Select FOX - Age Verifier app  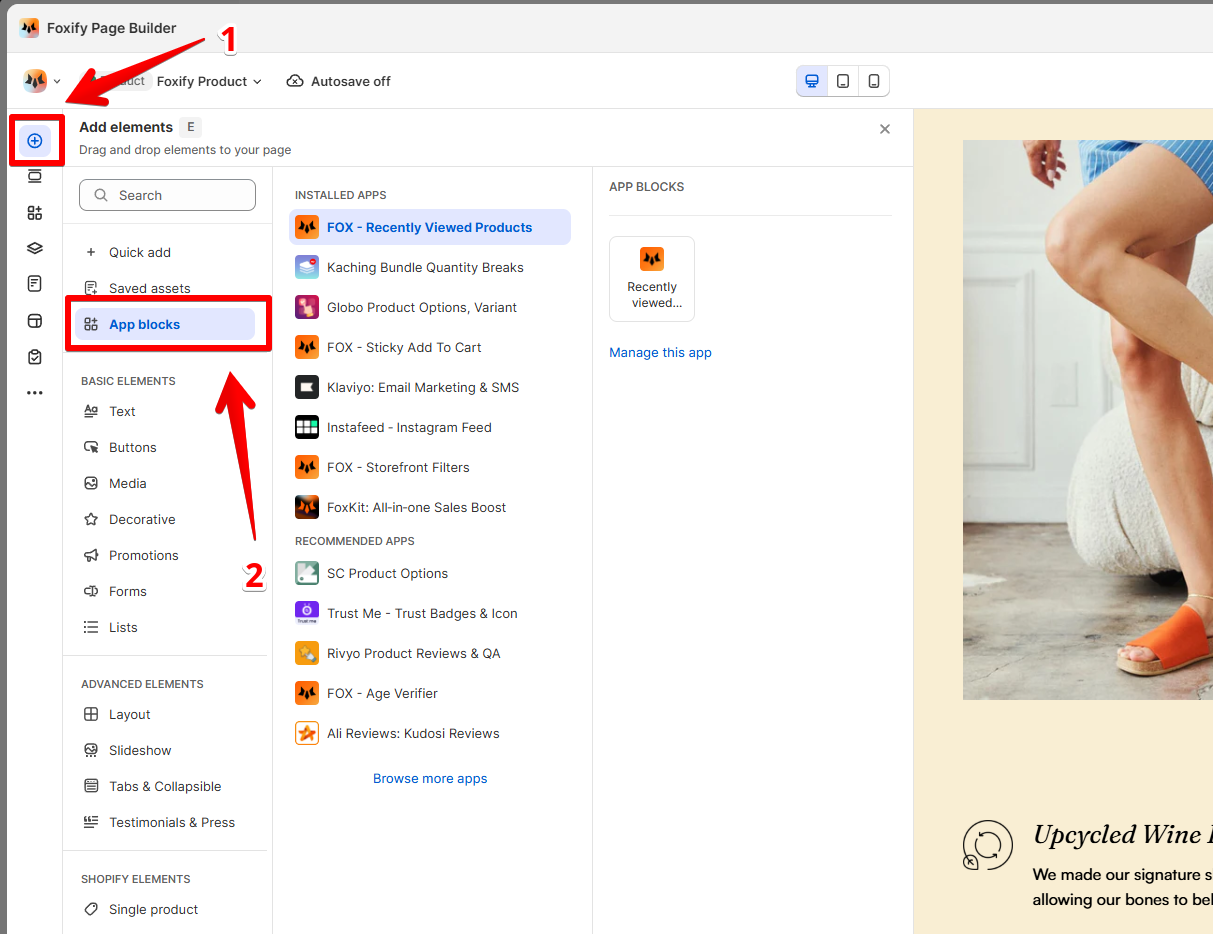pyautogui.click(x=430, y=693)
